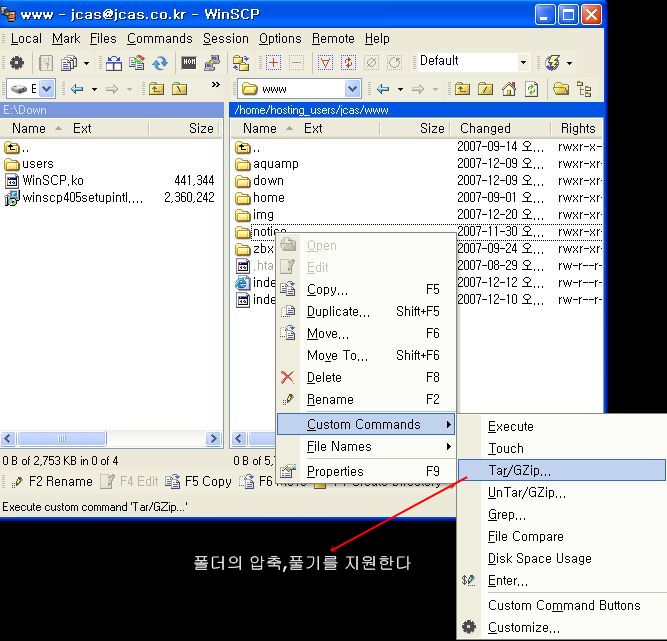Click remote back arrow button
Viewport: 667px width, 641px height.
click(383, 89)
